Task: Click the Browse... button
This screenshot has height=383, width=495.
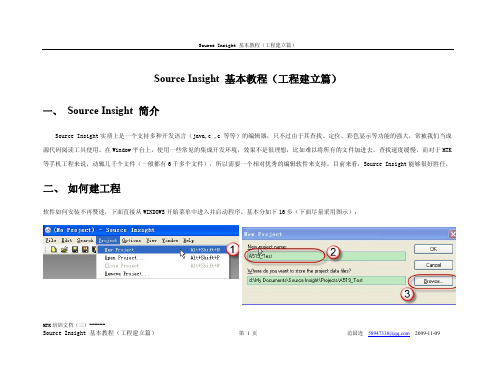Action: pyautogui.click(x=433, y=281)
